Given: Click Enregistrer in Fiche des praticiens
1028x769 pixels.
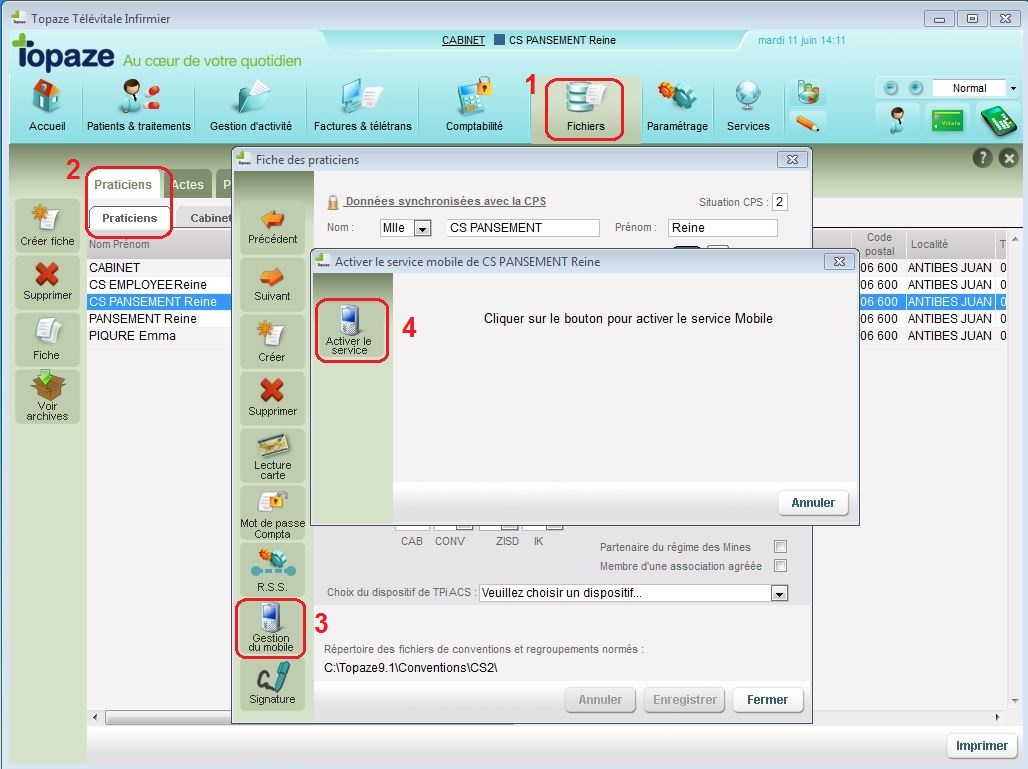Looking at the screenshot, I should coord(684,700).
